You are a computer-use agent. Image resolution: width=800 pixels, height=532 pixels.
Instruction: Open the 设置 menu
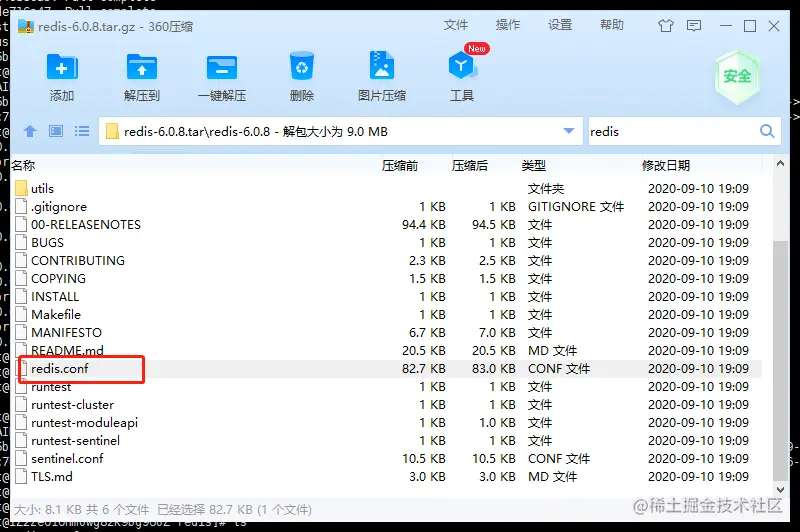[x=560, y=25]
